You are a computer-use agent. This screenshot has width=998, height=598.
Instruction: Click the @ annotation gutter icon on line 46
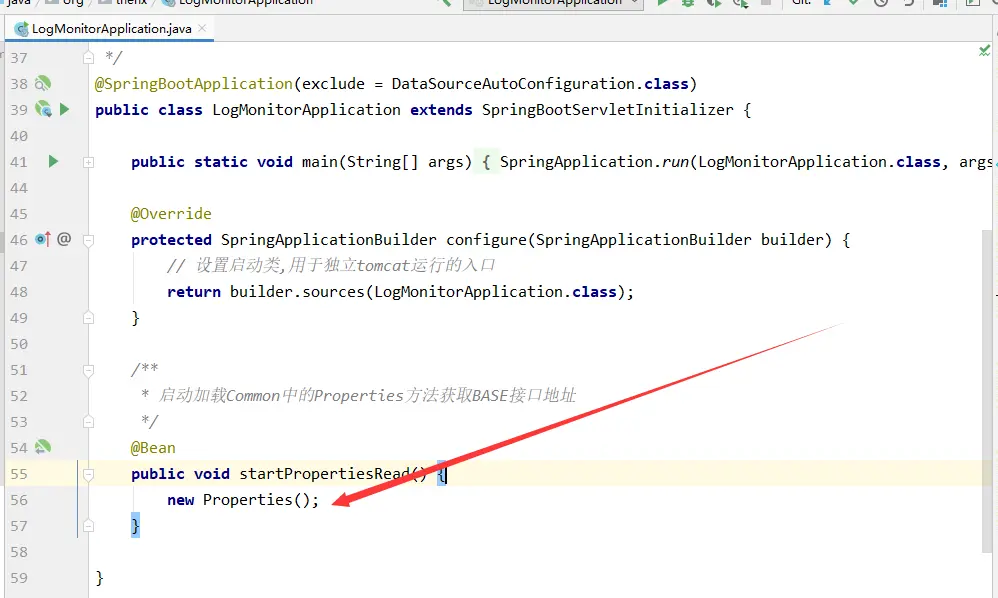click(64, 239)
